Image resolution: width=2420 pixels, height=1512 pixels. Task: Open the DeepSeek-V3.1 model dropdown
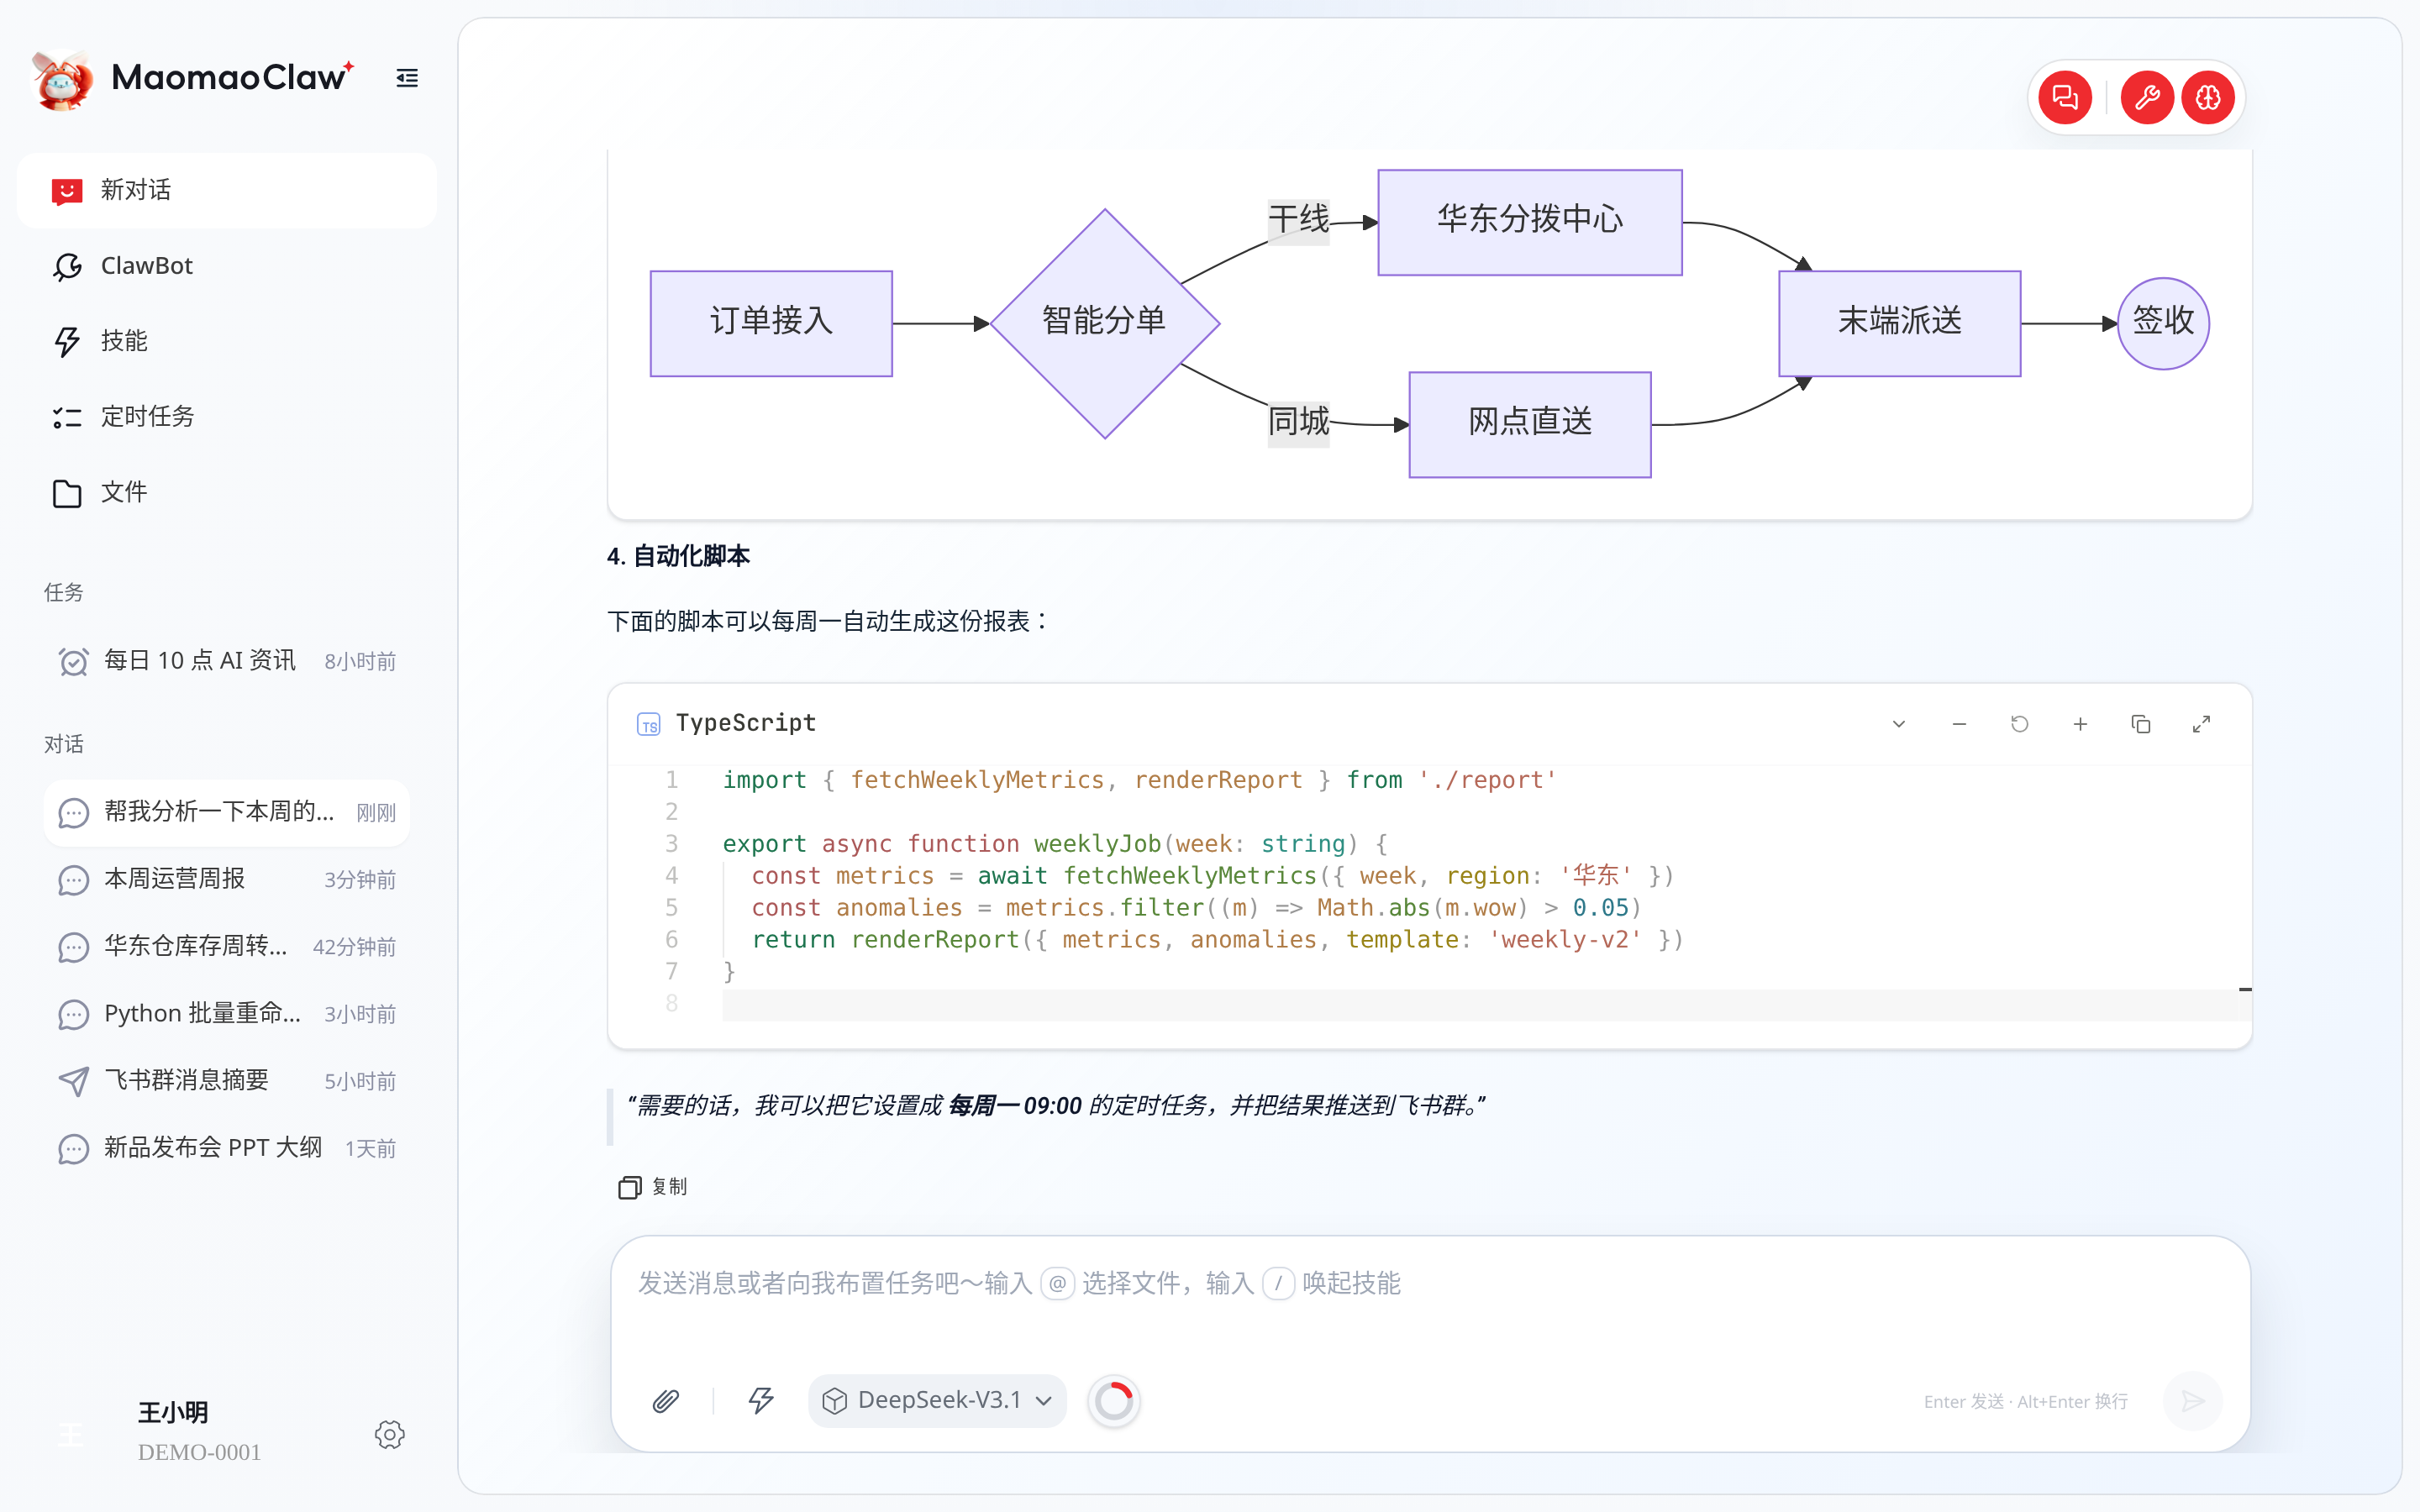tap(937, 1401)
